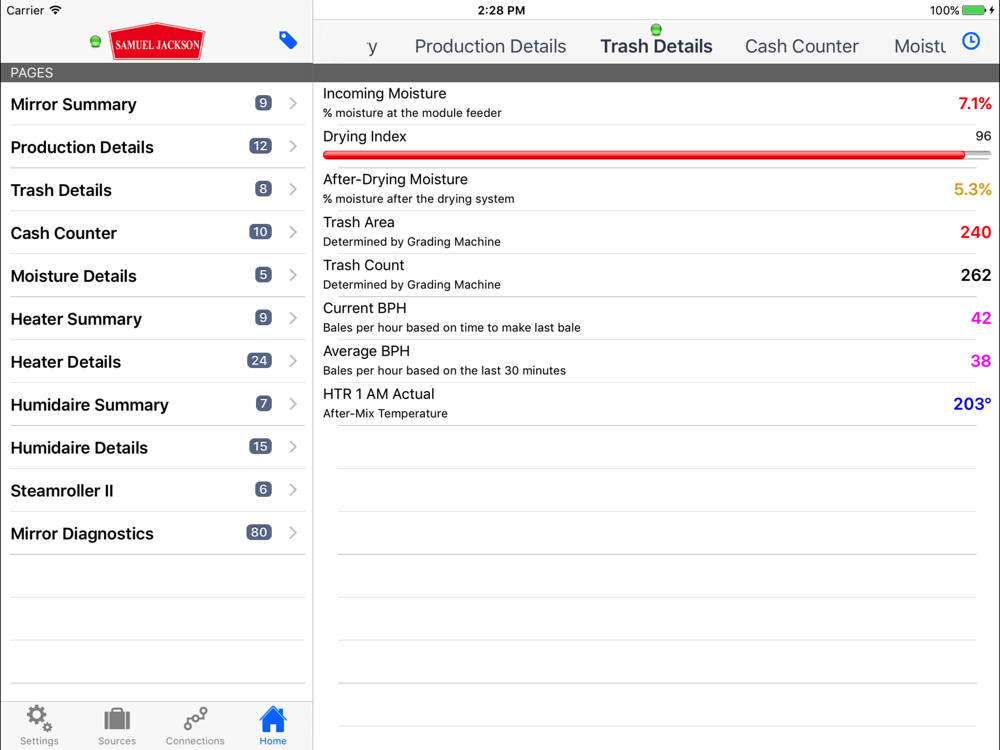Tap the 240 trash area value
Screen dimensions: 1000x750
(x=976, y=232)
